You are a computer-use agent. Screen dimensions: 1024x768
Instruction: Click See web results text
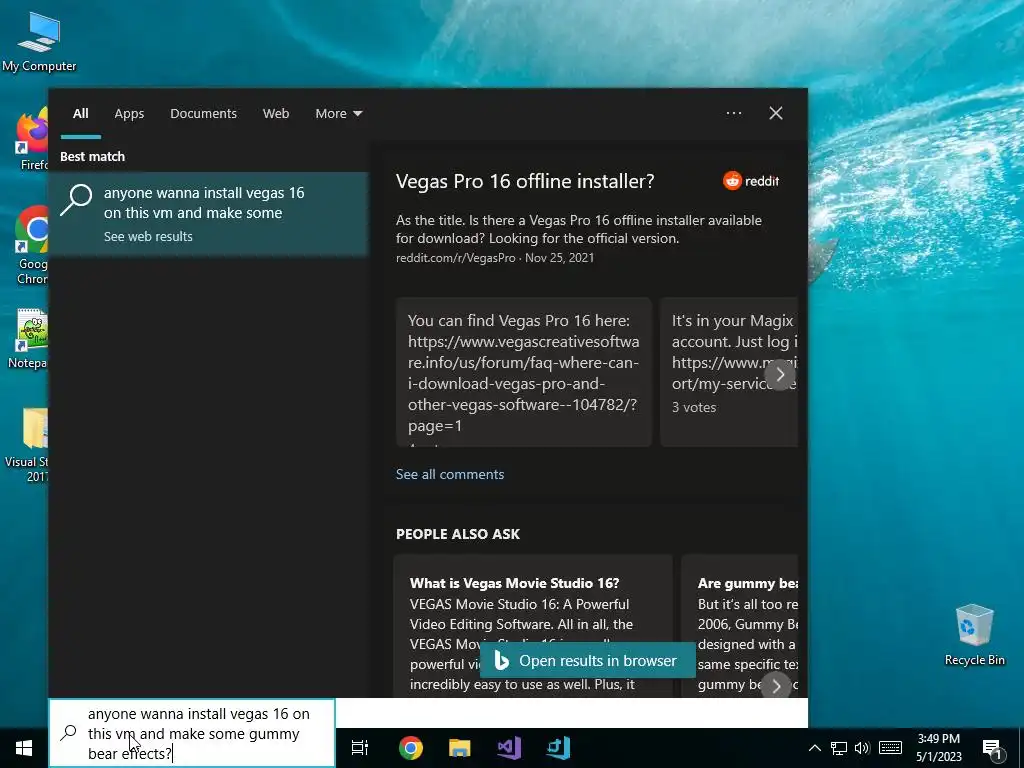[x=148, y=236]
